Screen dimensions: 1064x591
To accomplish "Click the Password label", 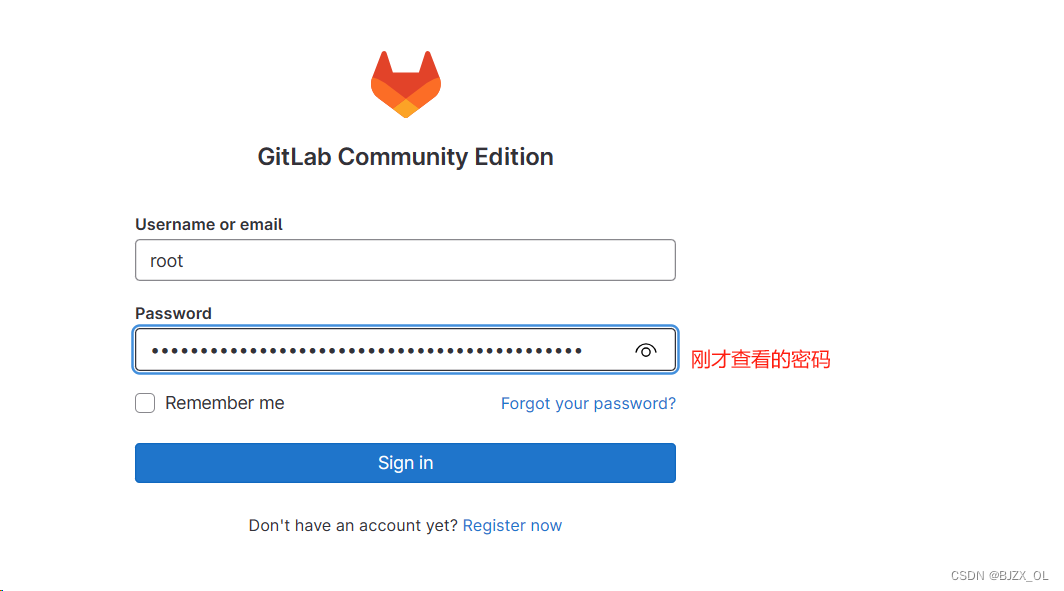I will pos(173,313).
